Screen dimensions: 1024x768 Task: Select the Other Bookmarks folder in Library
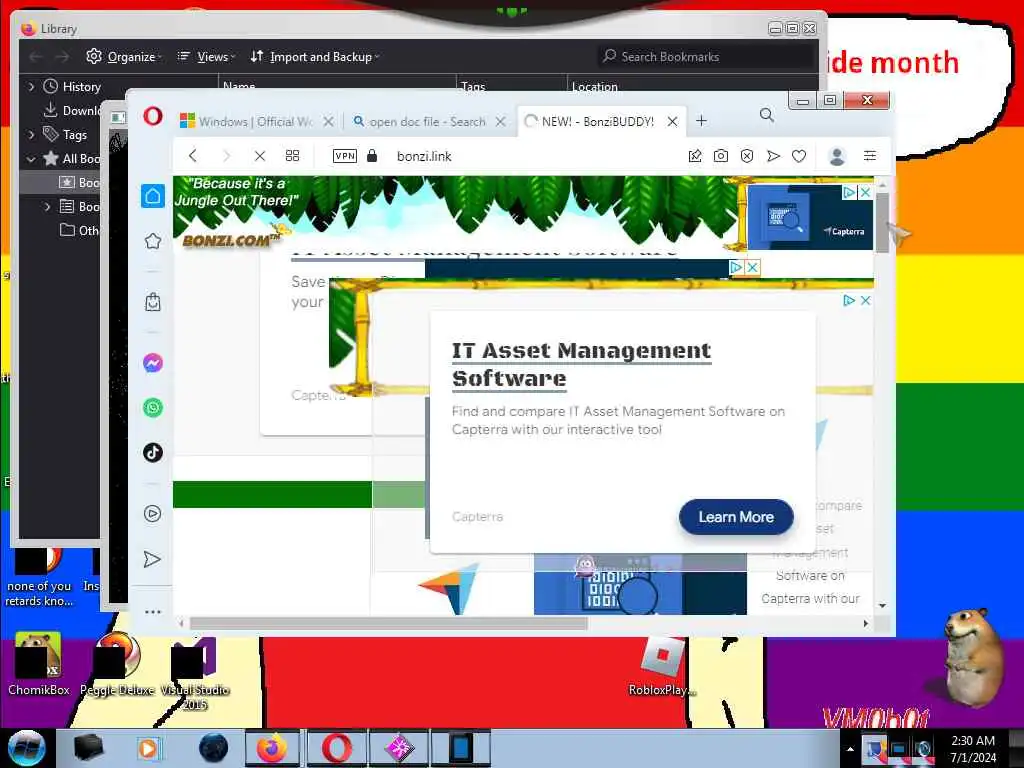tap(79, 231)
